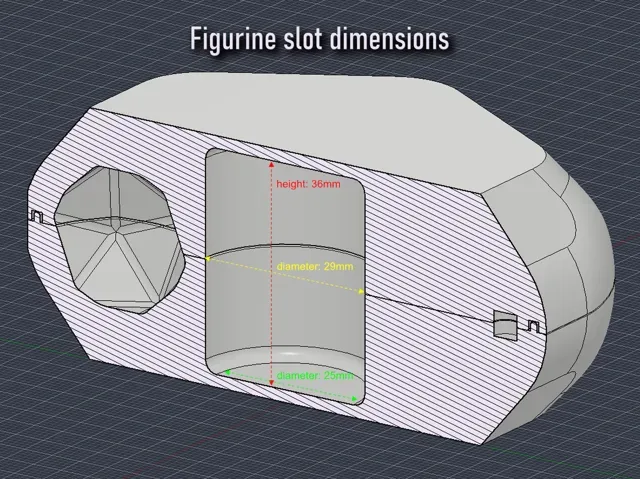Viewport: 640px width, 479px height.
Task: Click the green 'diameter: 25mm' label
Action: coord(315,375)
